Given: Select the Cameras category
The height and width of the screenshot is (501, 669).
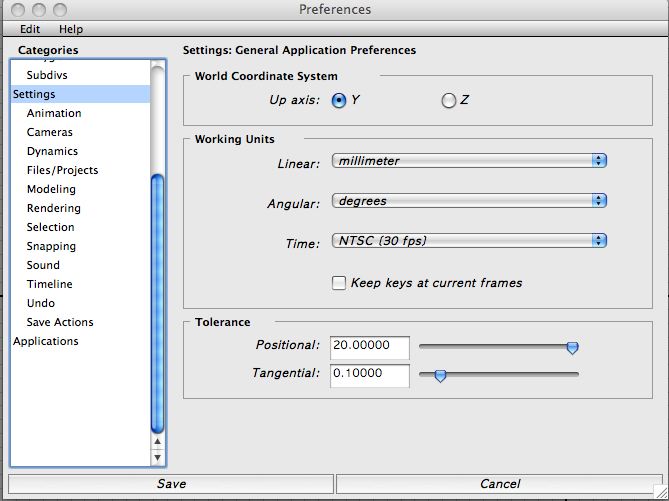Looking at the screenshot, I should pos(80,132).
